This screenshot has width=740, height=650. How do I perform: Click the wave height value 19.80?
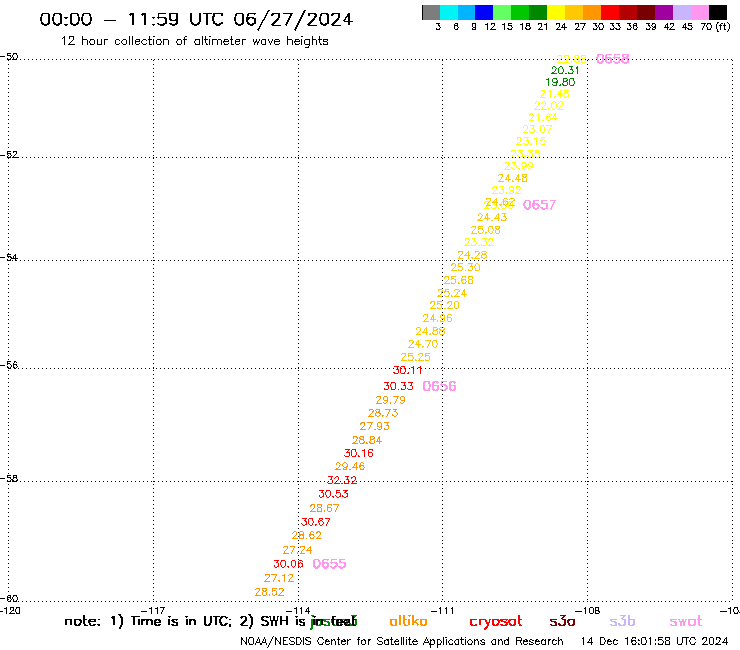click(x=560, y=82)
